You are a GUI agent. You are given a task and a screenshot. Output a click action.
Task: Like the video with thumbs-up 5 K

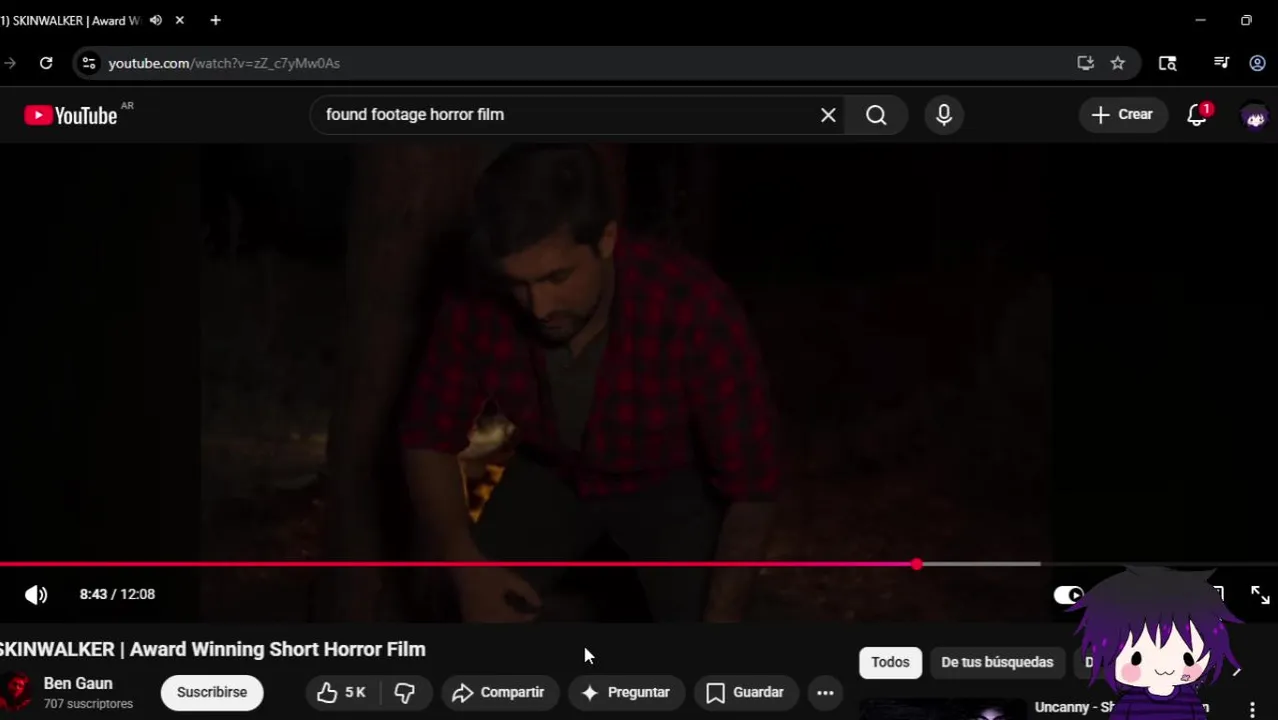[341, 692]
